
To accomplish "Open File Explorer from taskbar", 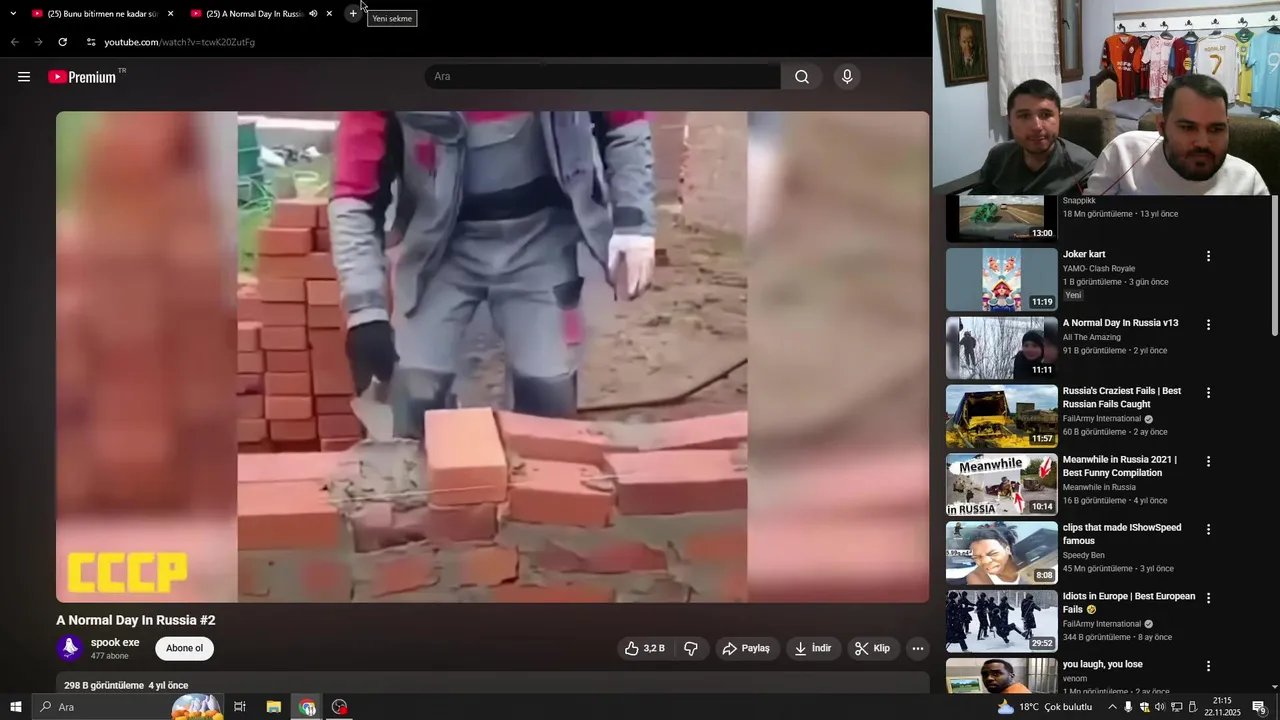I will [x=274, y=707].
